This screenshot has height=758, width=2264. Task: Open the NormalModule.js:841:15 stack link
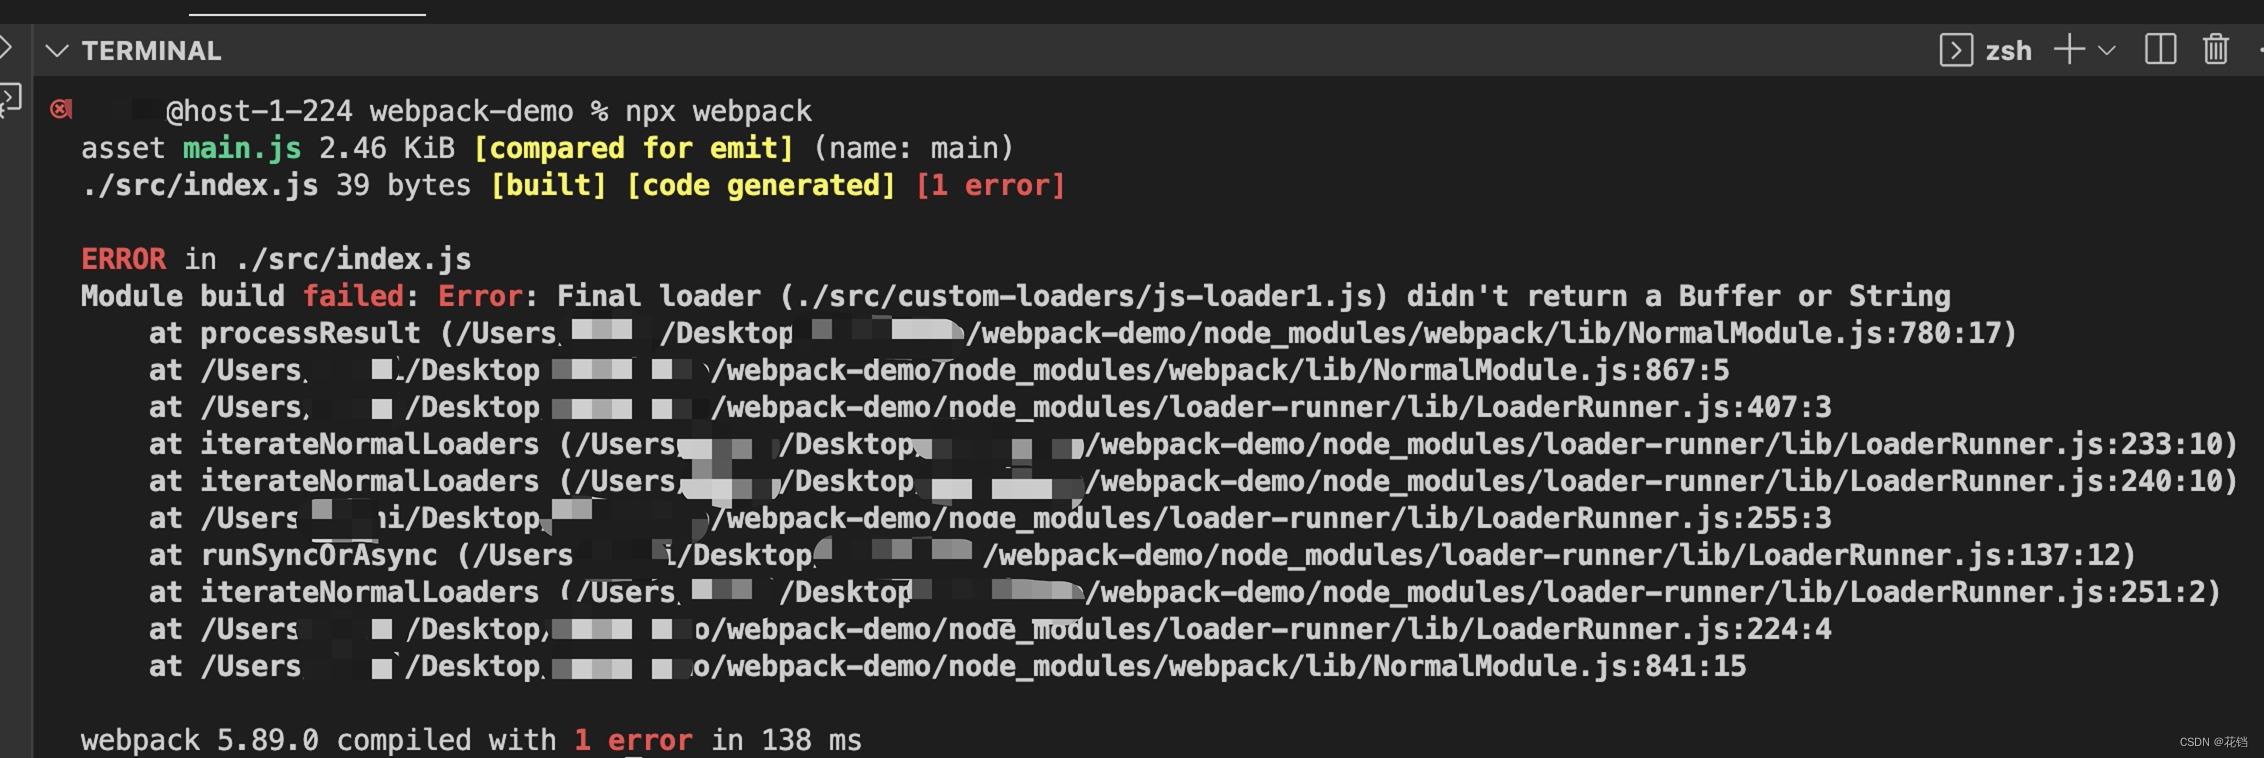1559,666
